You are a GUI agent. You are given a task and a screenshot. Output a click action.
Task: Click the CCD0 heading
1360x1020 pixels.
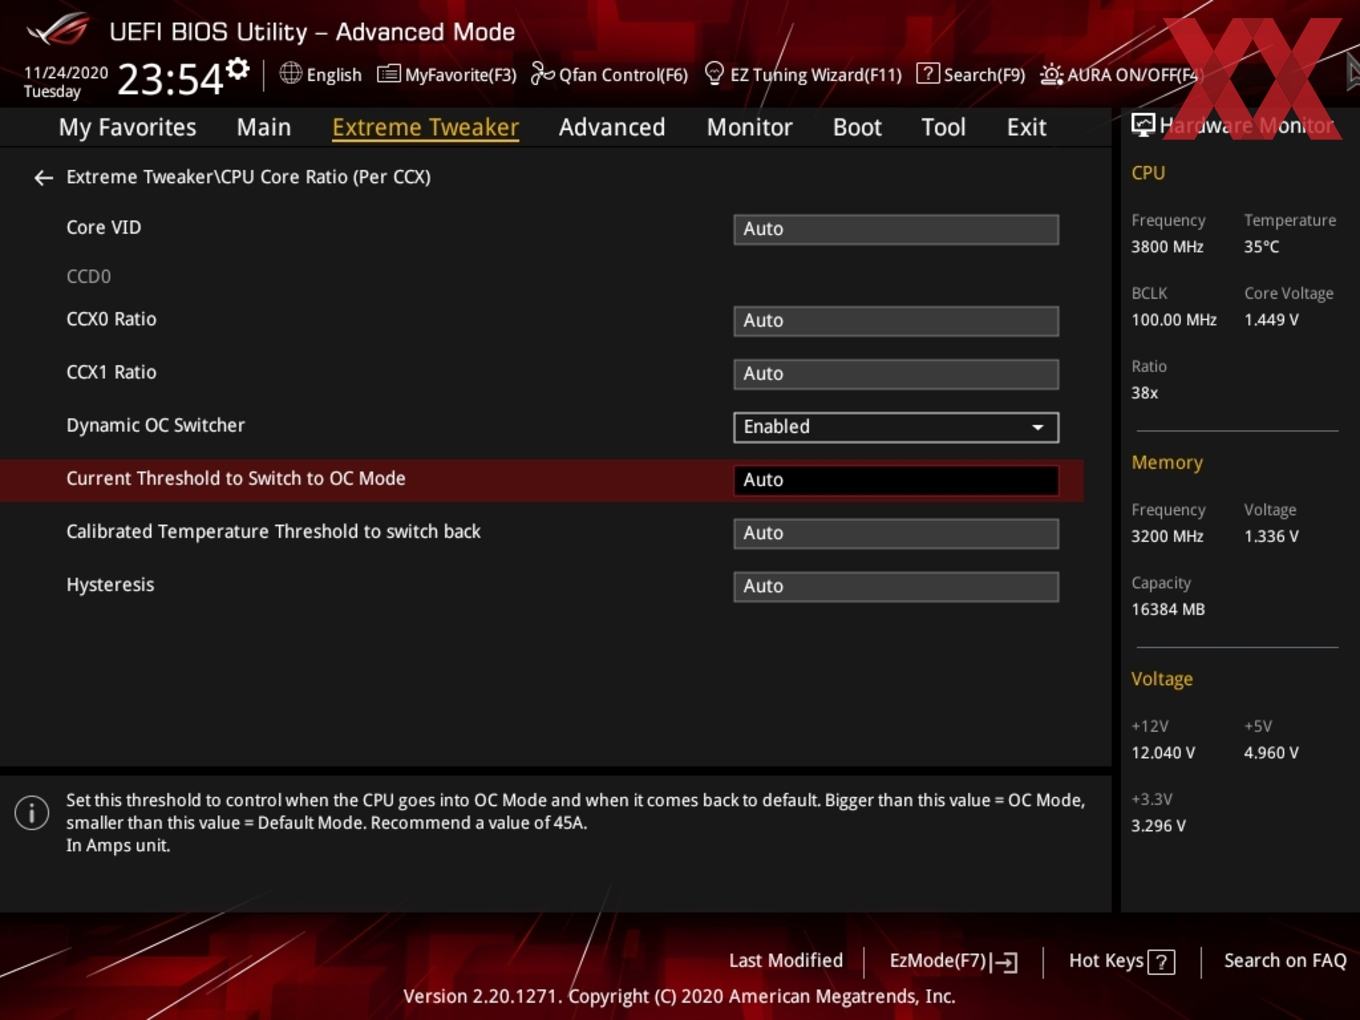click(88, 276)
